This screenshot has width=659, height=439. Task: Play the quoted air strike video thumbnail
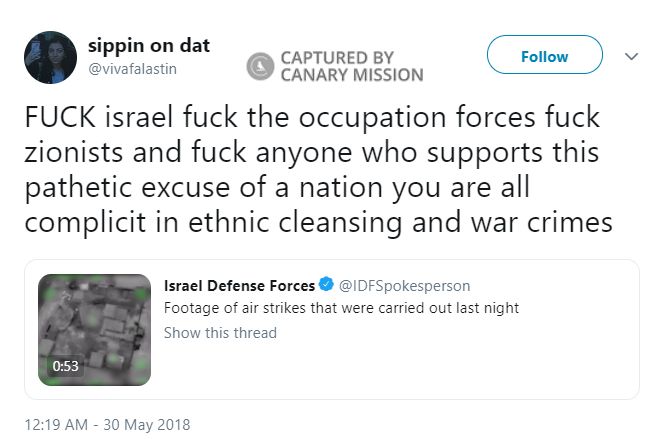pos(94,329)
